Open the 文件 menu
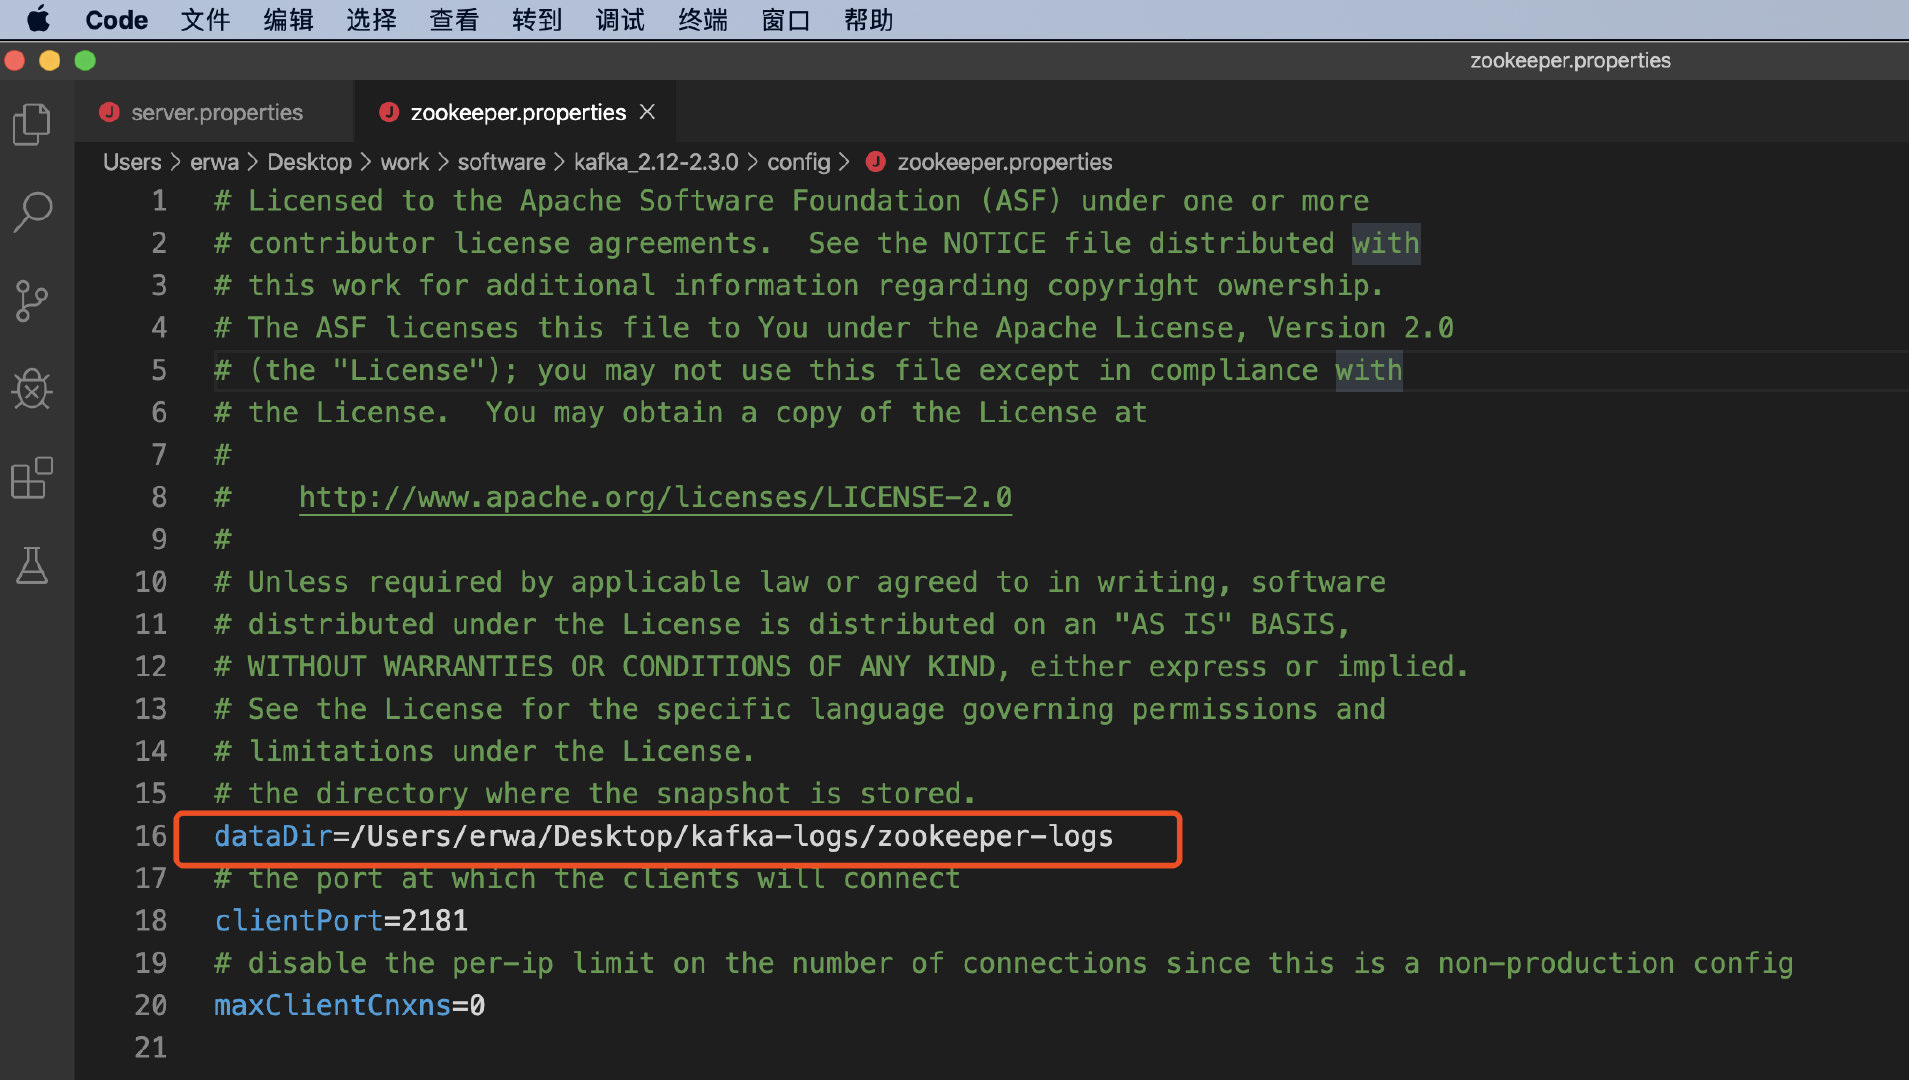 point(205,19)
